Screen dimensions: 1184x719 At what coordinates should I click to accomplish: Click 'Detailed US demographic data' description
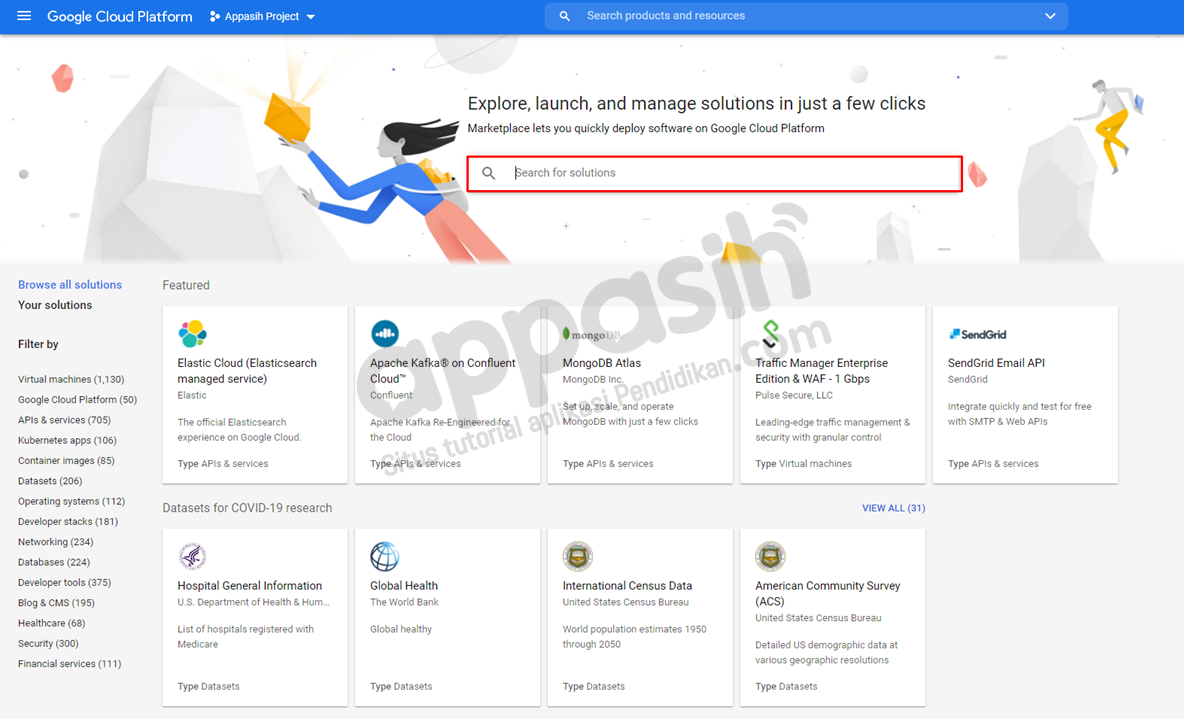point(826,653)
